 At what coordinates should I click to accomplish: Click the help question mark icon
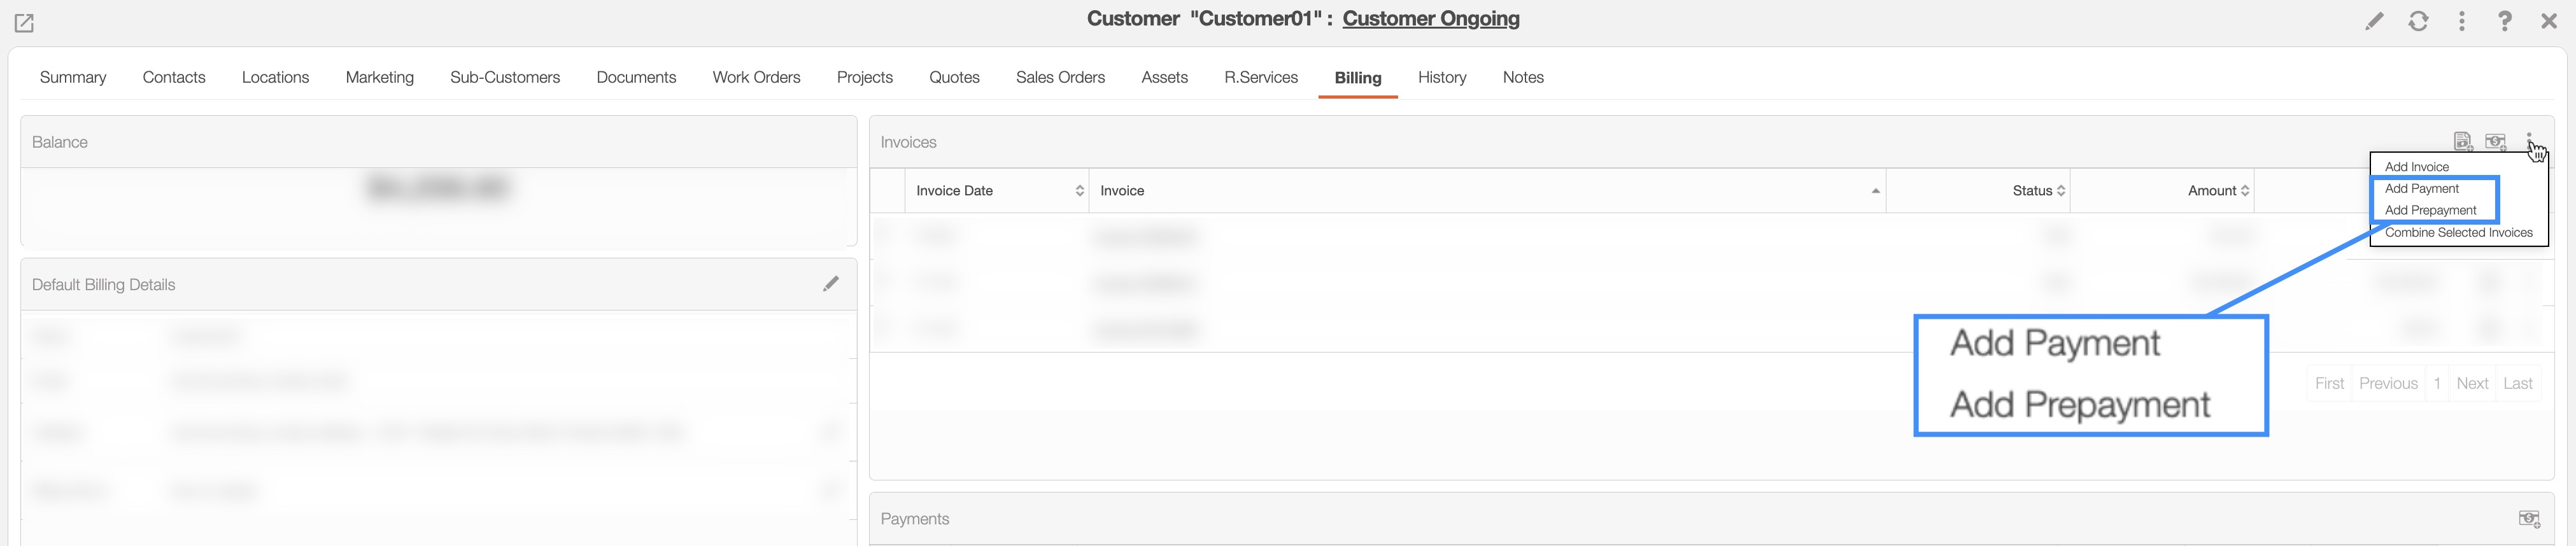(x=2505, y=21)
